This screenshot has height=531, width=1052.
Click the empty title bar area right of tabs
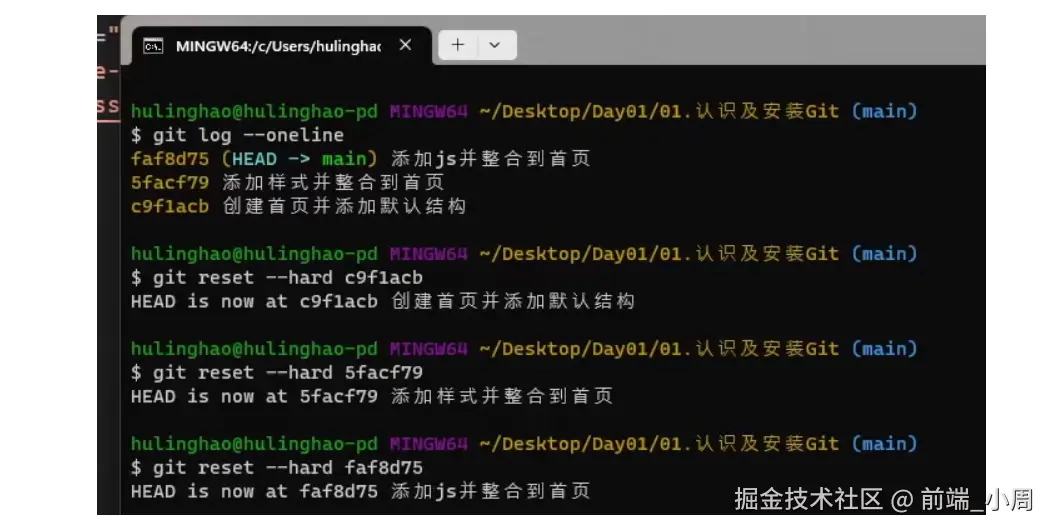tap(751, 40)
